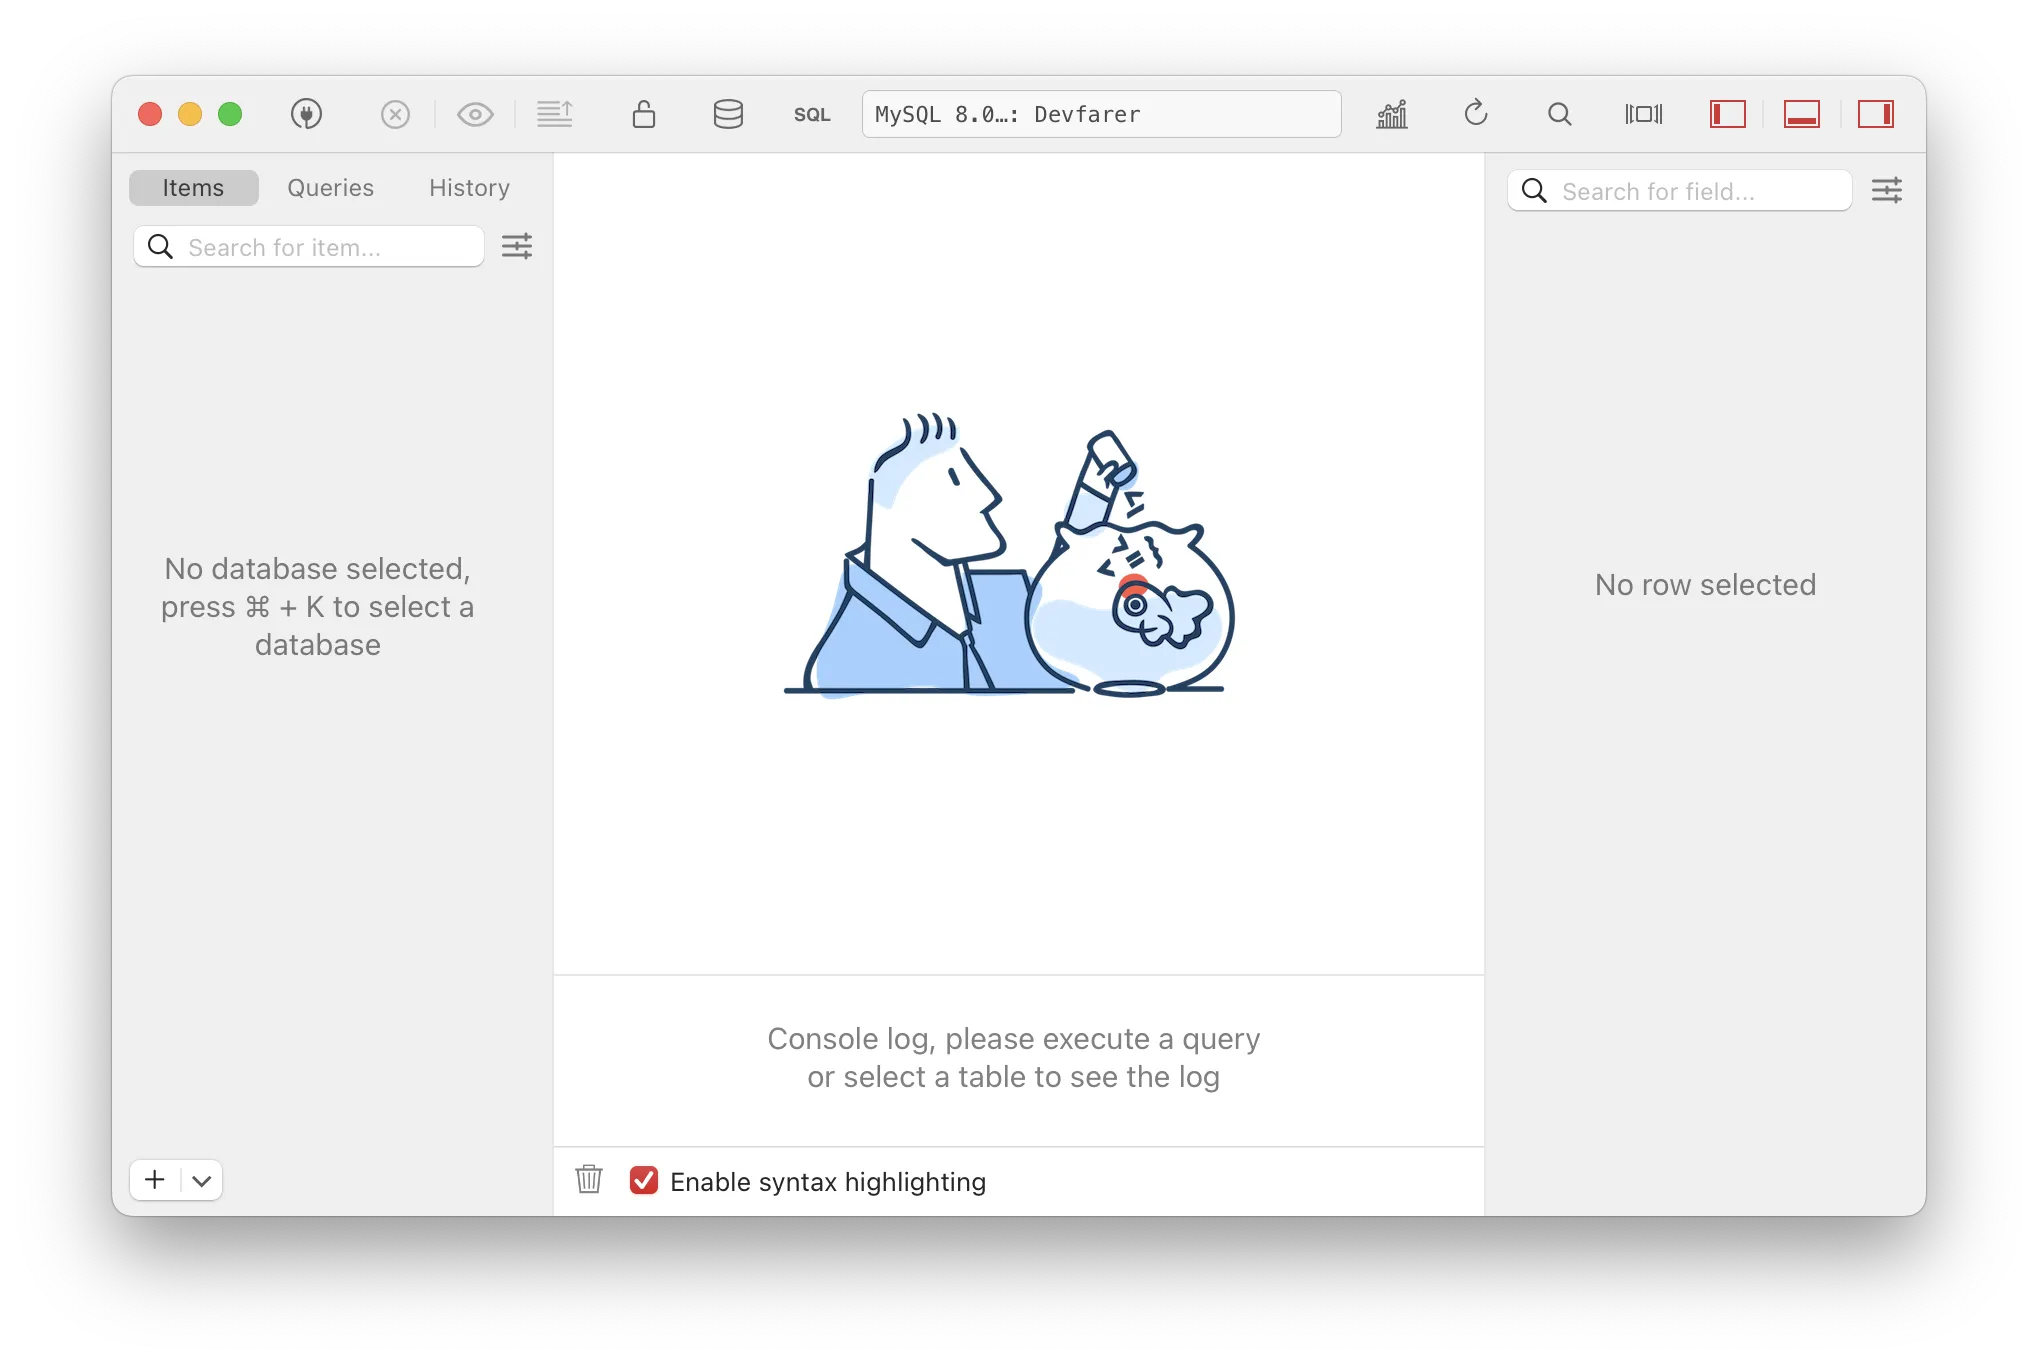The height and width of the screenshot is (1364, 2038).
Task: Click the magnifier search icon in toolbar
Action: point(1560,114)
